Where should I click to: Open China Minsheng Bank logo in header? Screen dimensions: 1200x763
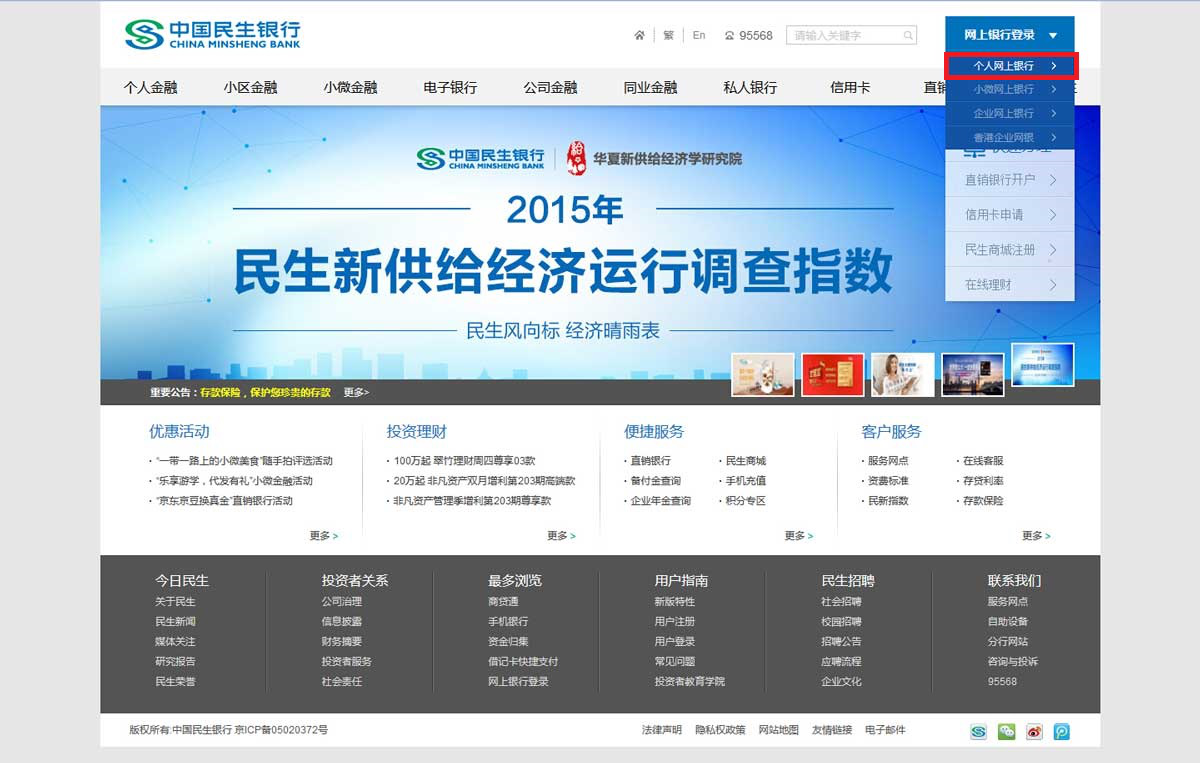[x=212, y=35]
